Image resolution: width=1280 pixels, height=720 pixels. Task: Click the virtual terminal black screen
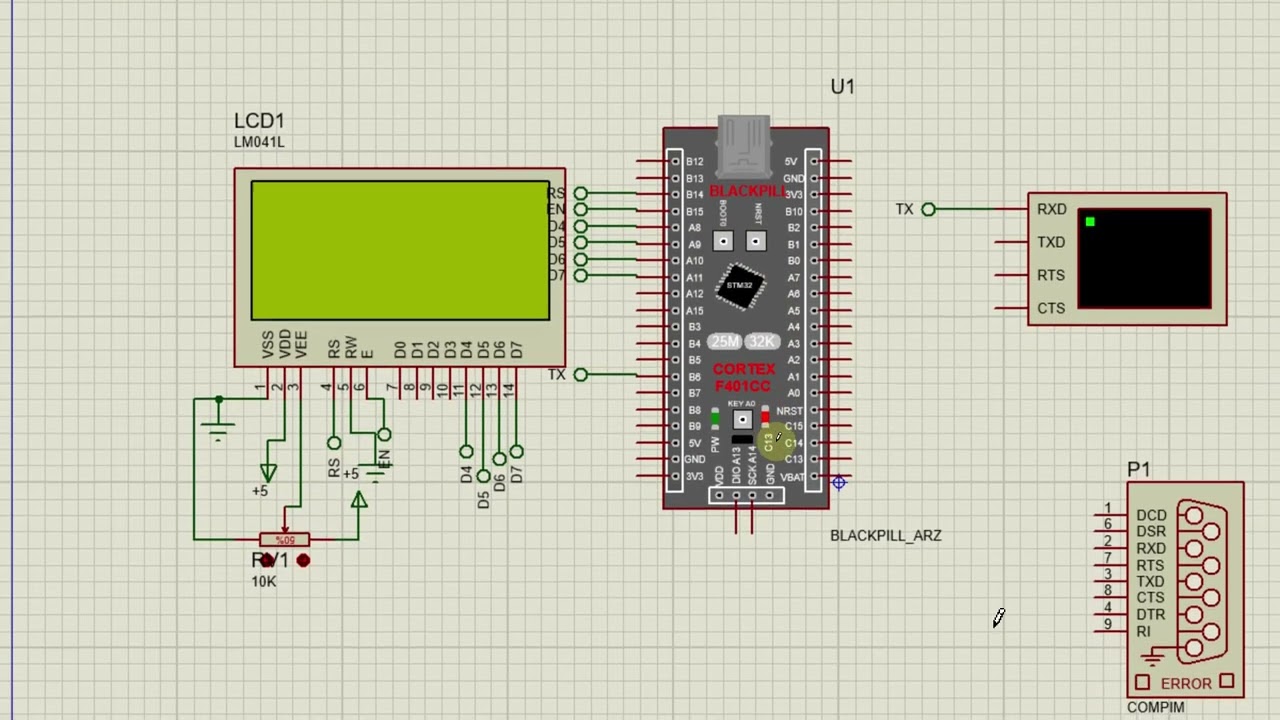1144,258
